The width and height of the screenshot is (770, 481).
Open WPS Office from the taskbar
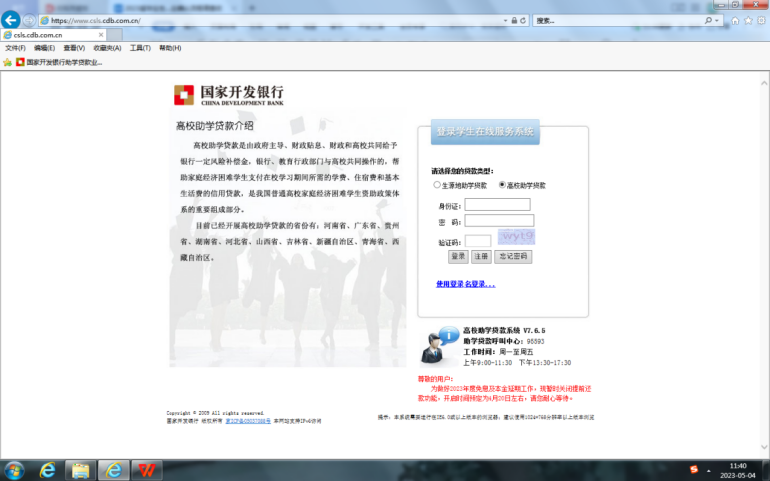pos(147,470)
